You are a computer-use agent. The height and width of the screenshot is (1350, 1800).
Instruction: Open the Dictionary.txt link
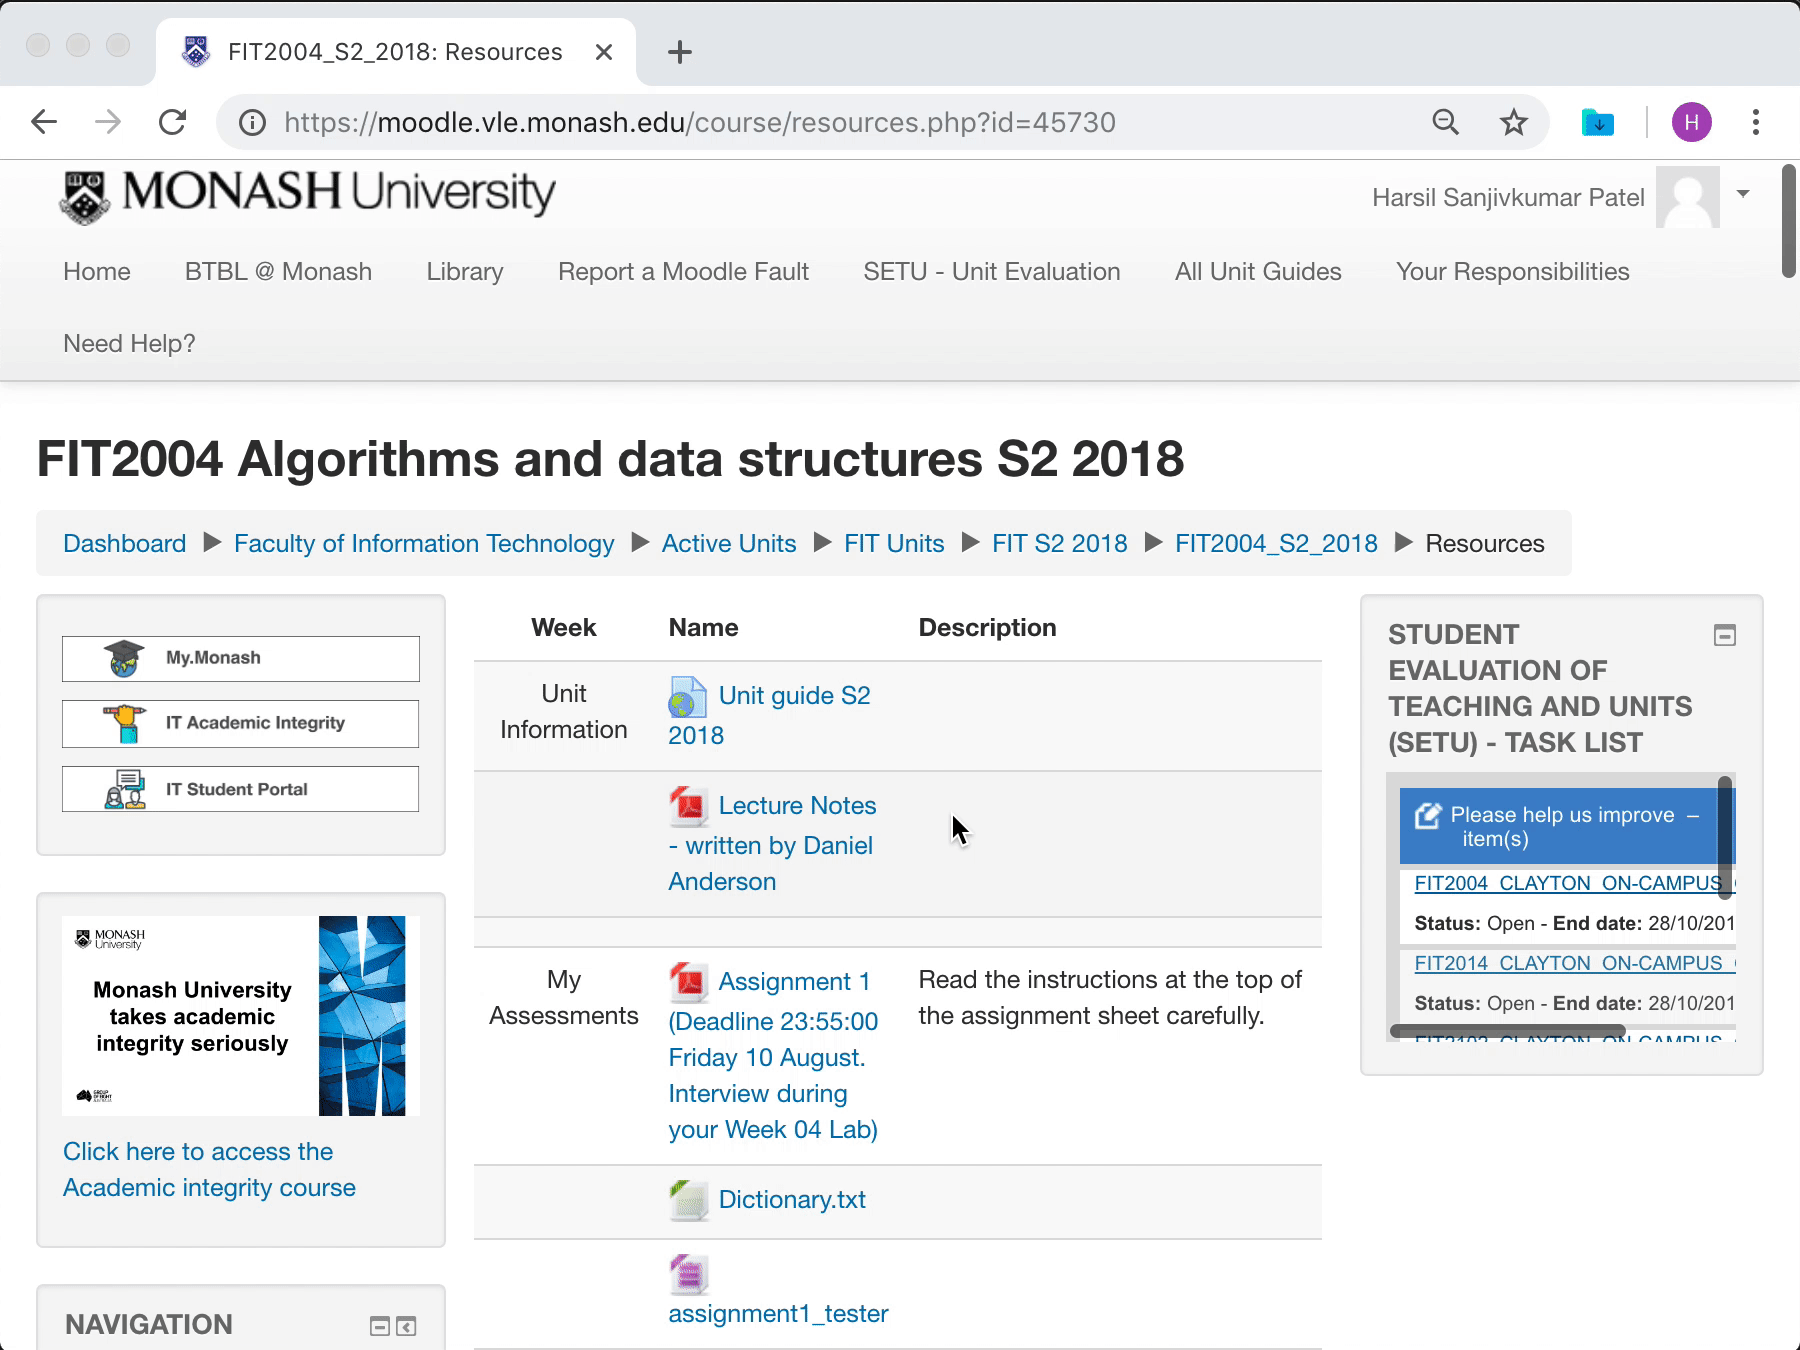pyautogui.click(x=792, y=1200)
